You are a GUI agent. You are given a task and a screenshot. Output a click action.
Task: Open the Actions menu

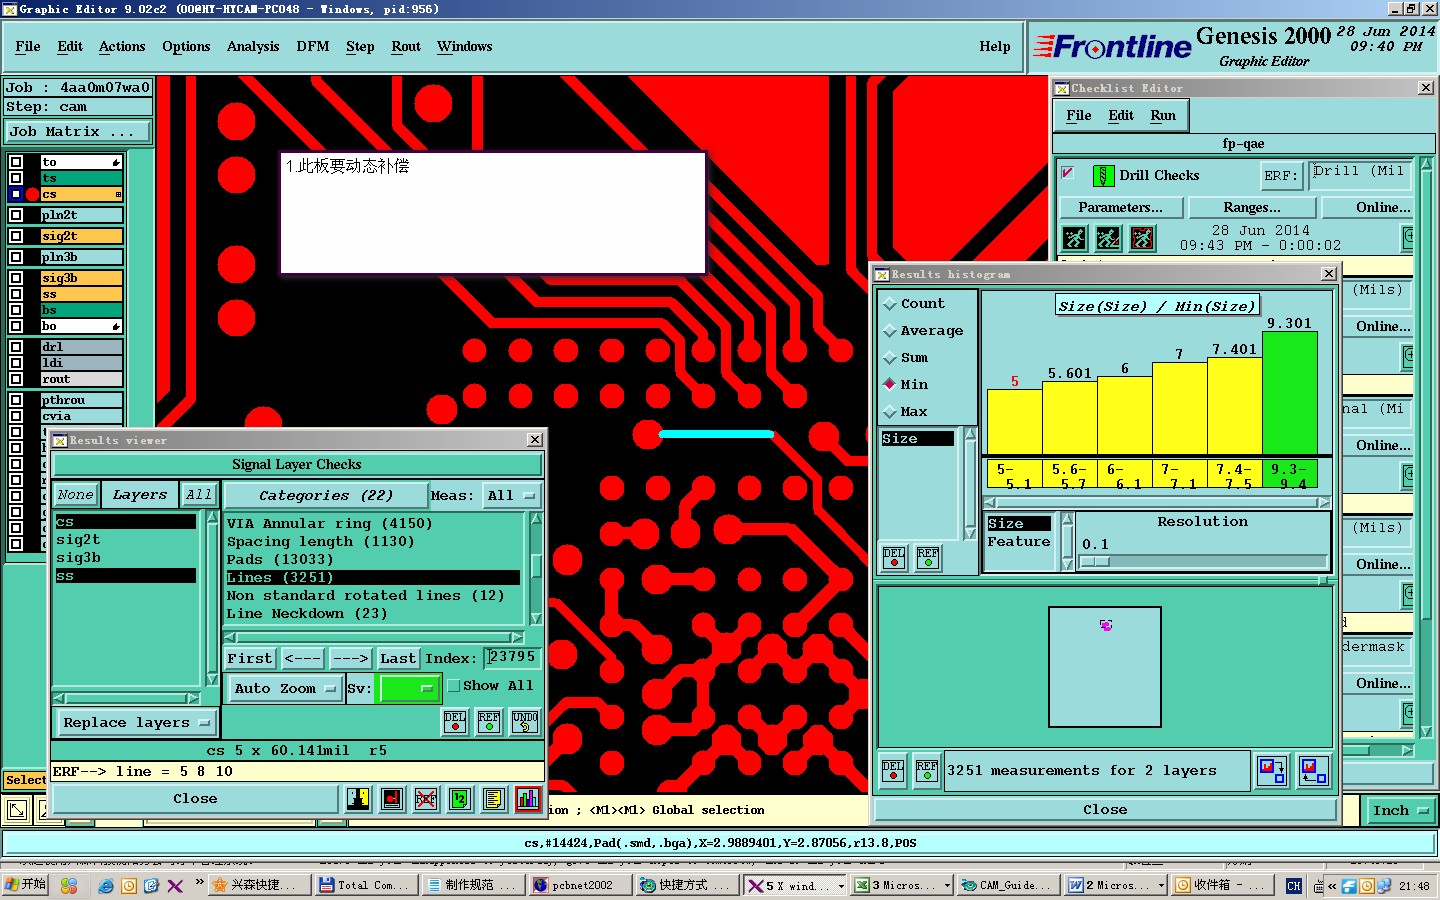tap(122, 47)
